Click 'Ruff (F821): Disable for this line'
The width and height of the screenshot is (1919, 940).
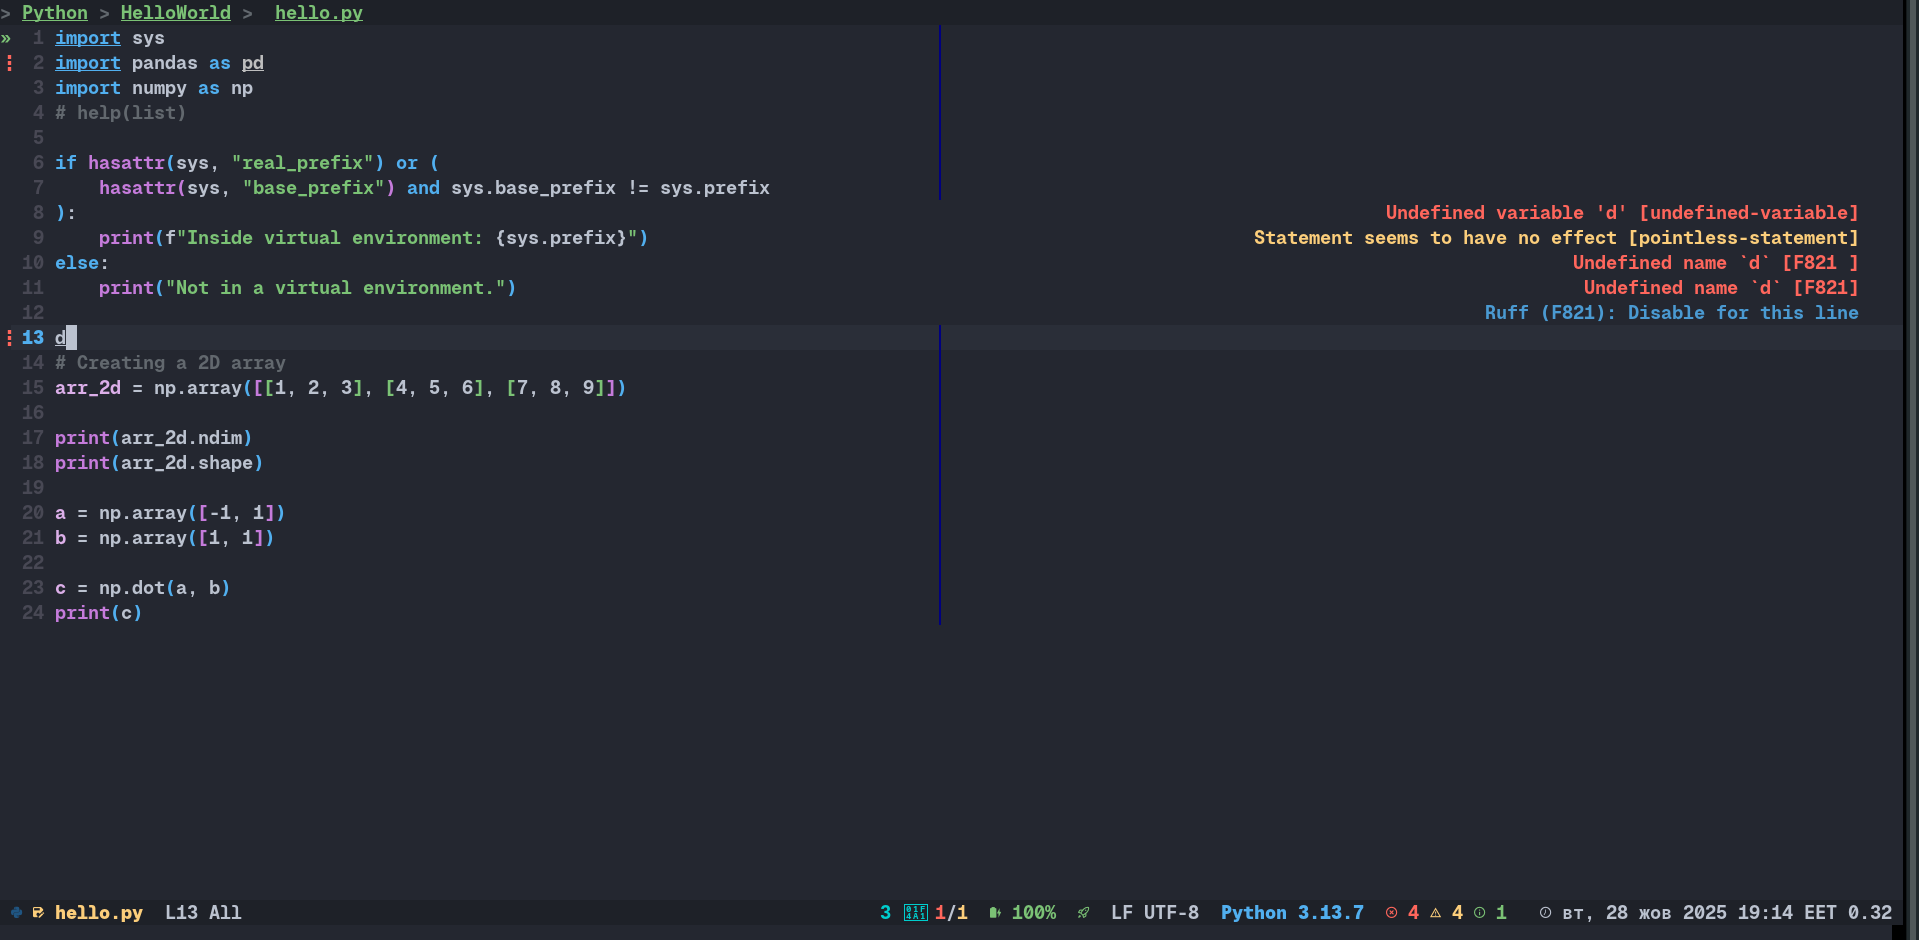pos(1670,312)
